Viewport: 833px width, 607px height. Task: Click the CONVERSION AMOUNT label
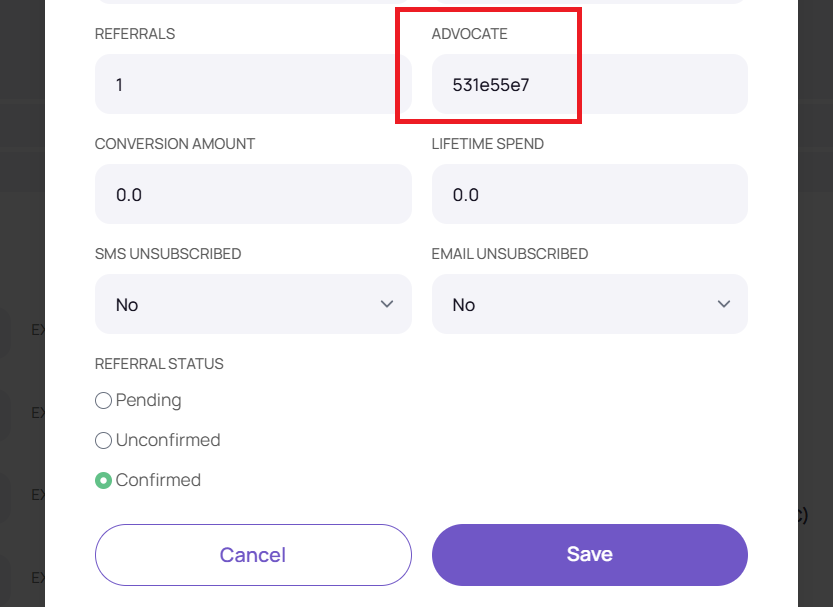coord(175,144)
